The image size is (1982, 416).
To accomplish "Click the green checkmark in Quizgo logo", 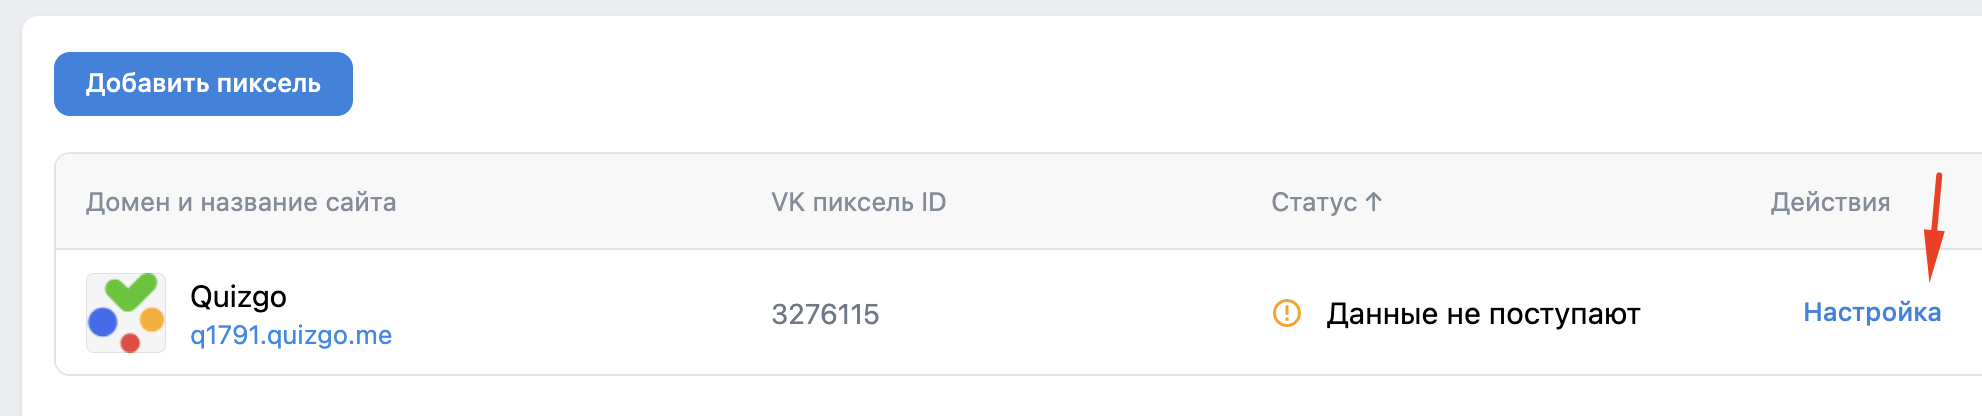I will coord(131,291).
